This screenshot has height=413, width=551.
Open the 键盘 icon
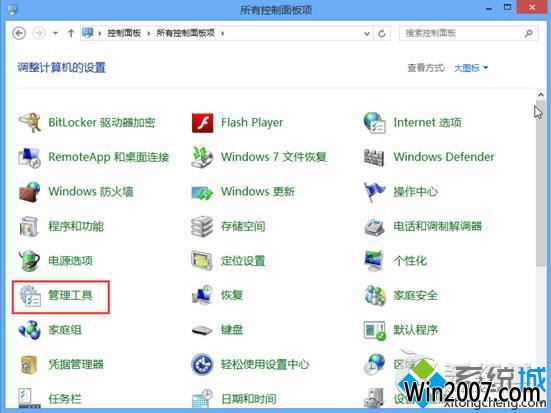click(202, 330)
